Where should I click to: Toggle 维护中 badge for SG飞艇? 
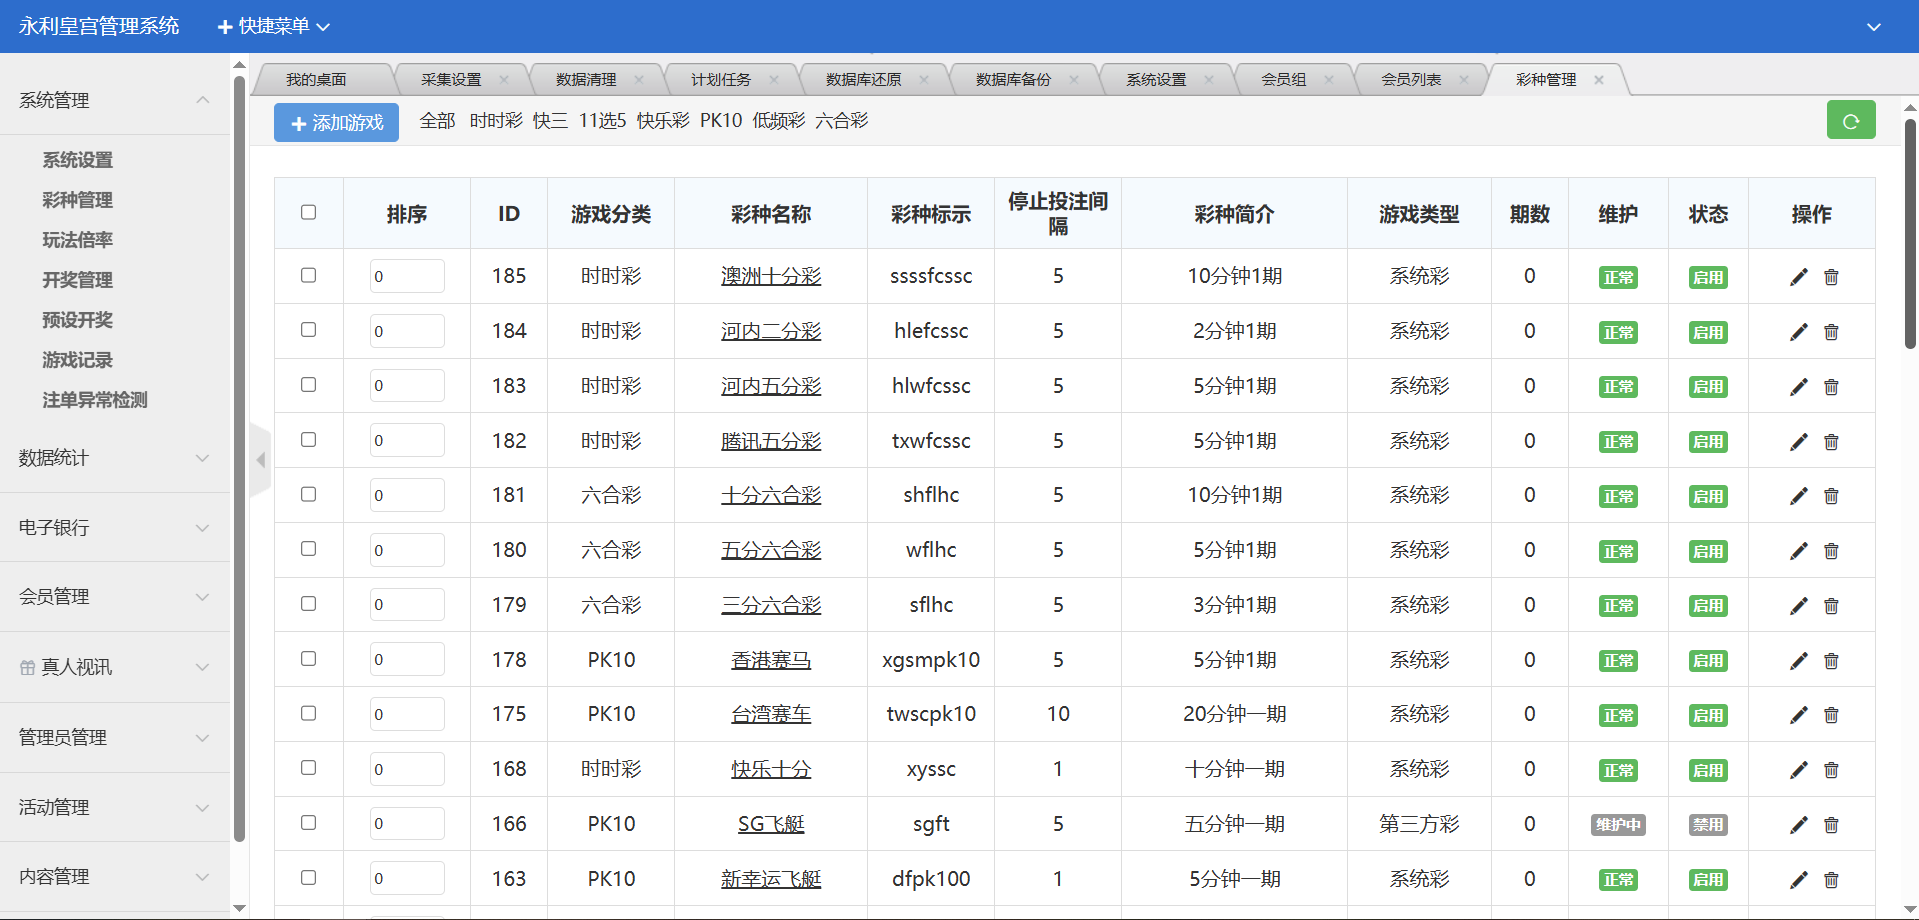tap(1617, 825)
